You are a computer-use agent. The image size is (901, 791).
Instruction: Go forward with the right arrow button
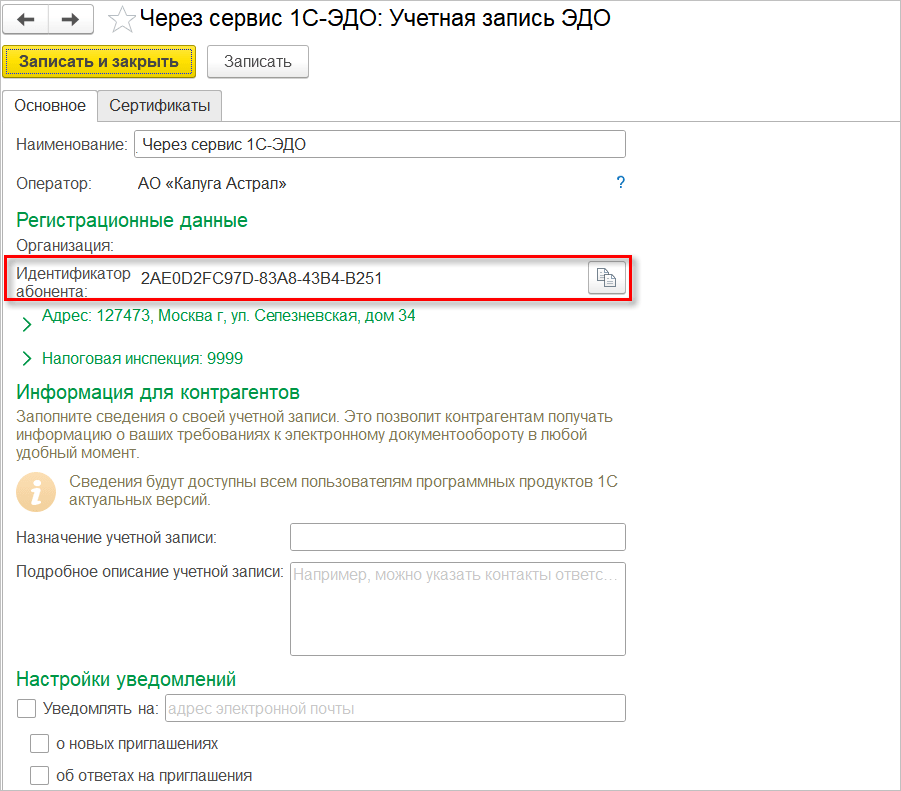(x=70, y=19)
